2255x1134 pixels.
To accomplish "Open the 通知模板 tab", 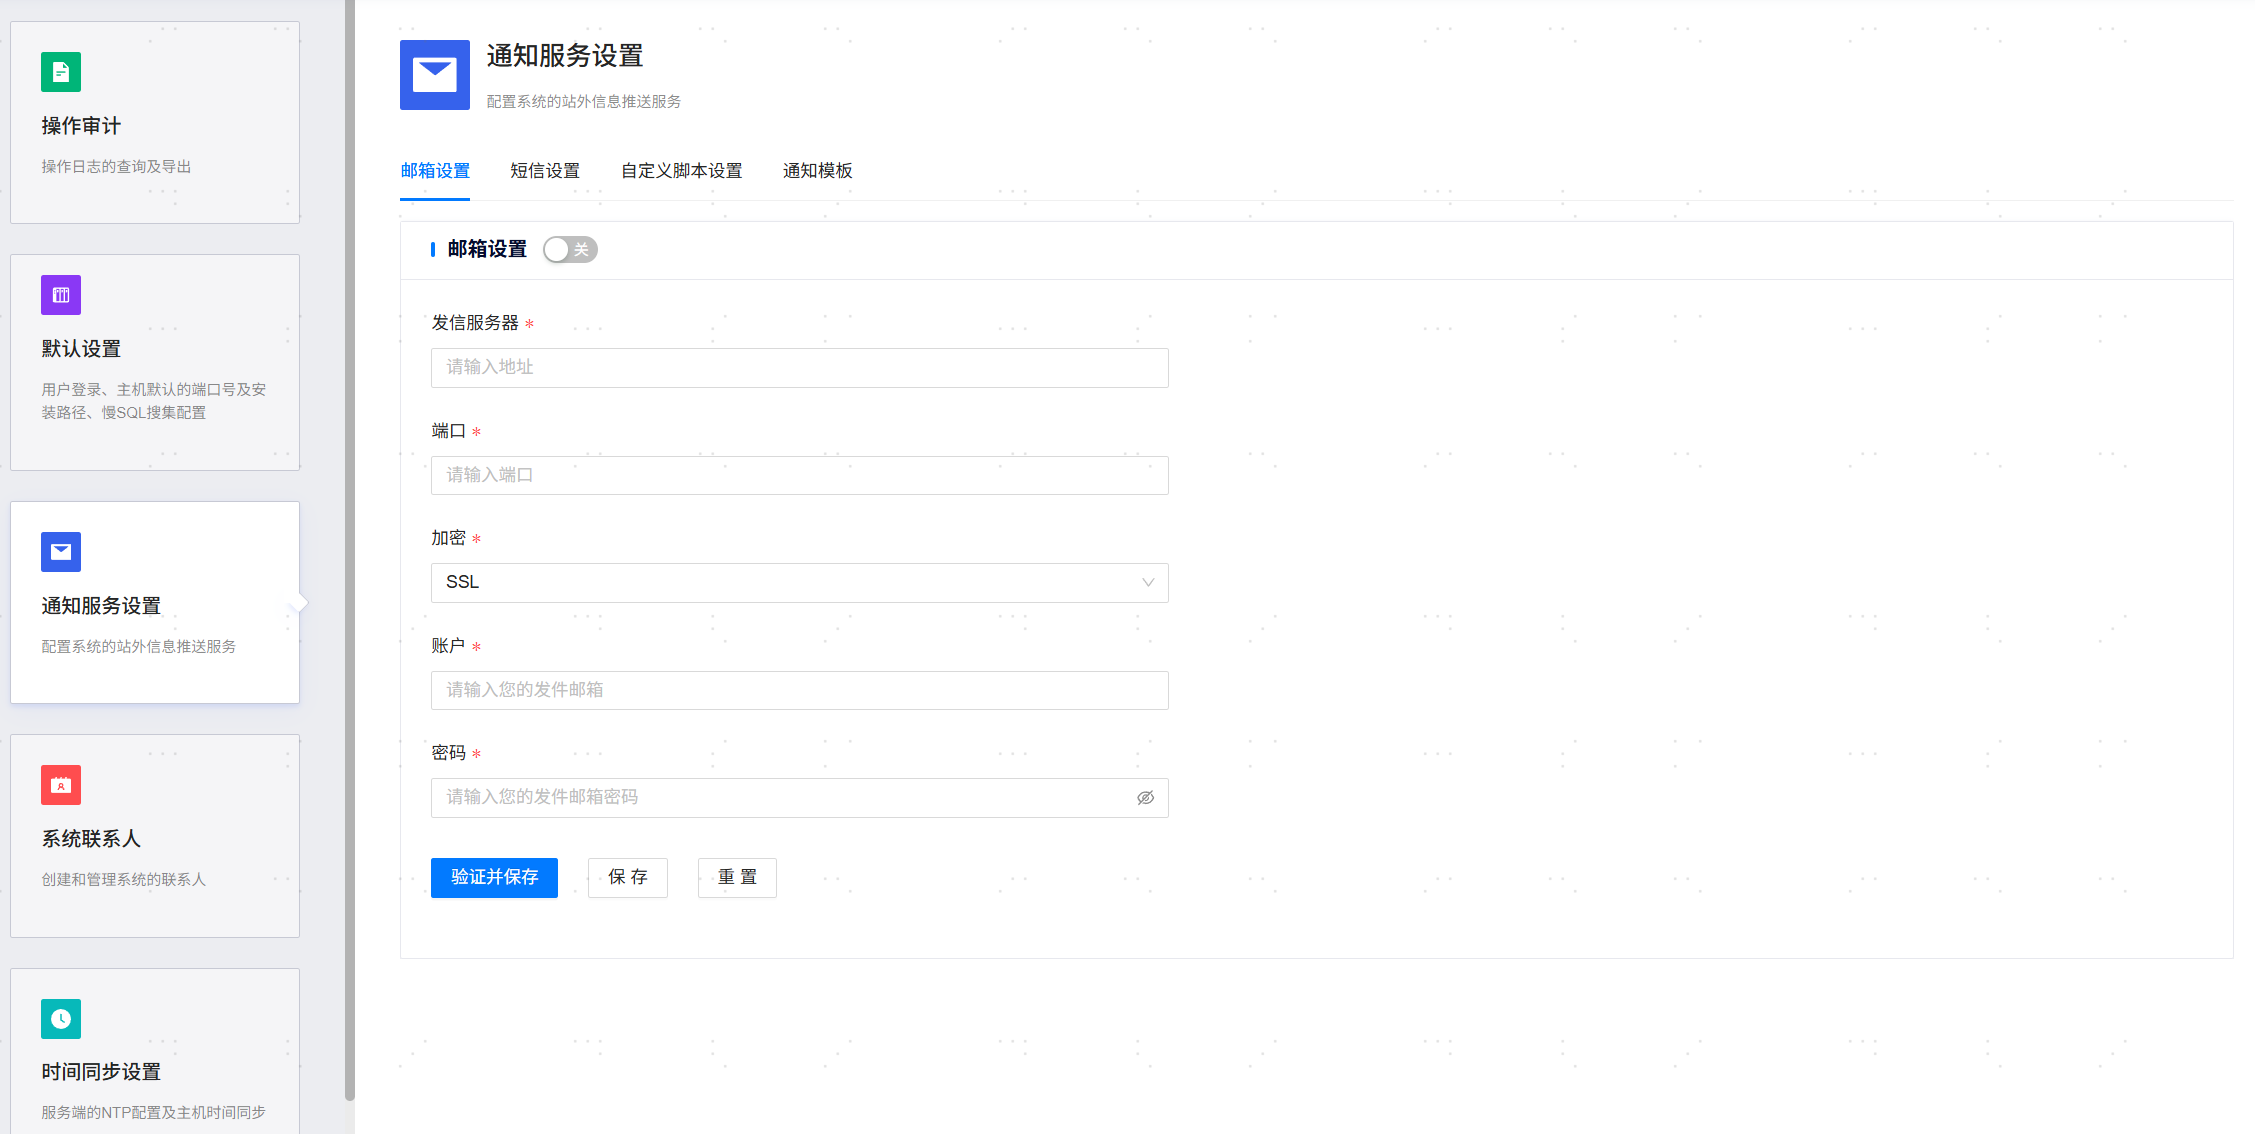I will click(x=817, y=171).
